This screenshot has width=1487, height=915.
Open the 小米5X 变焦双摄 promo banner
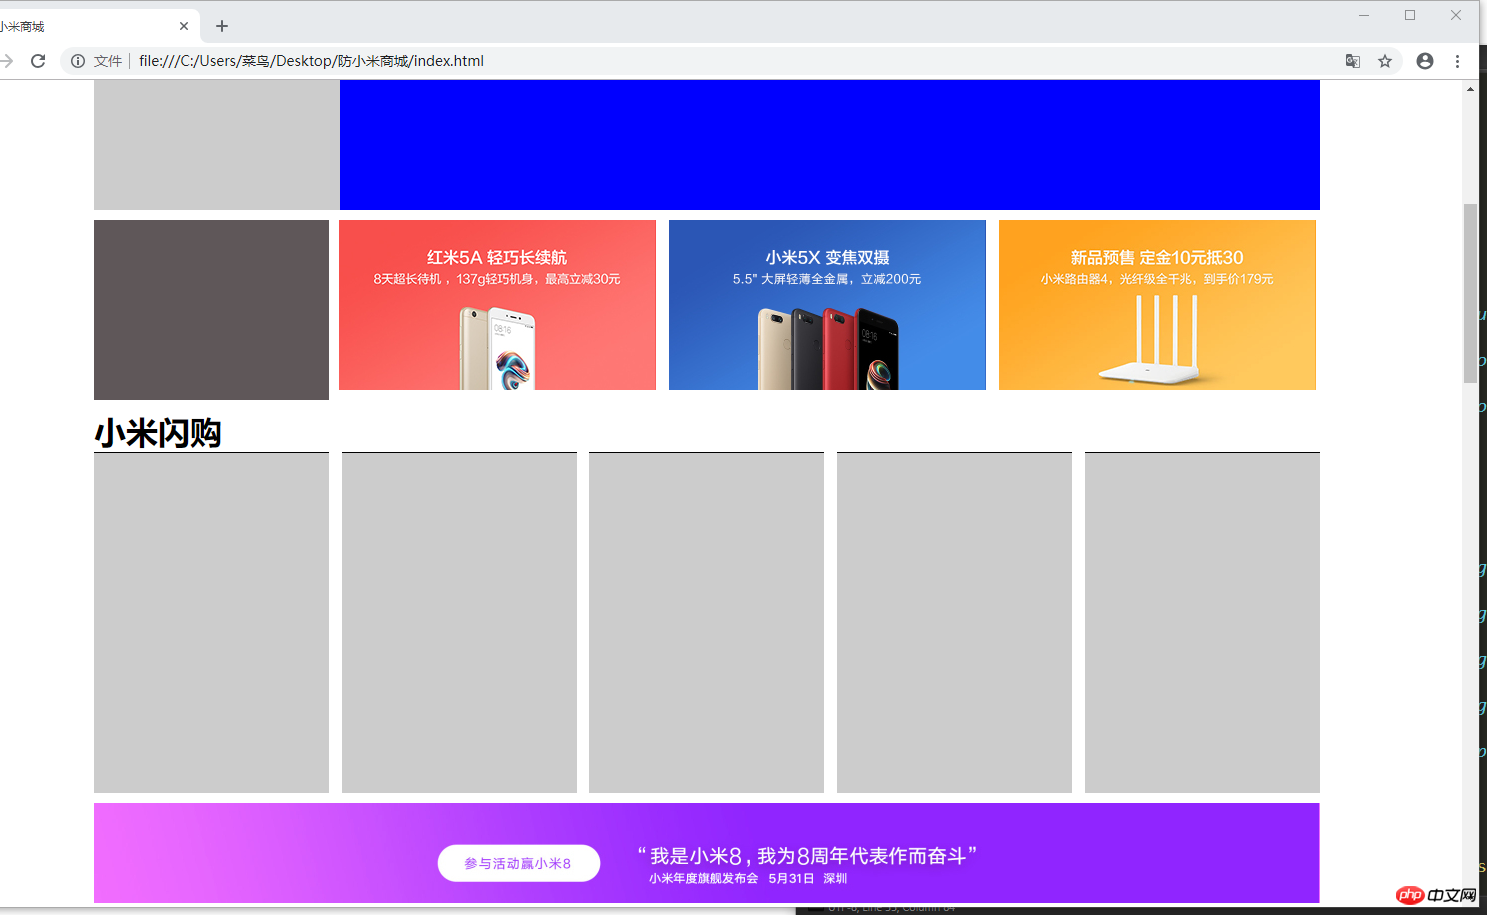[x=827, y=305]
